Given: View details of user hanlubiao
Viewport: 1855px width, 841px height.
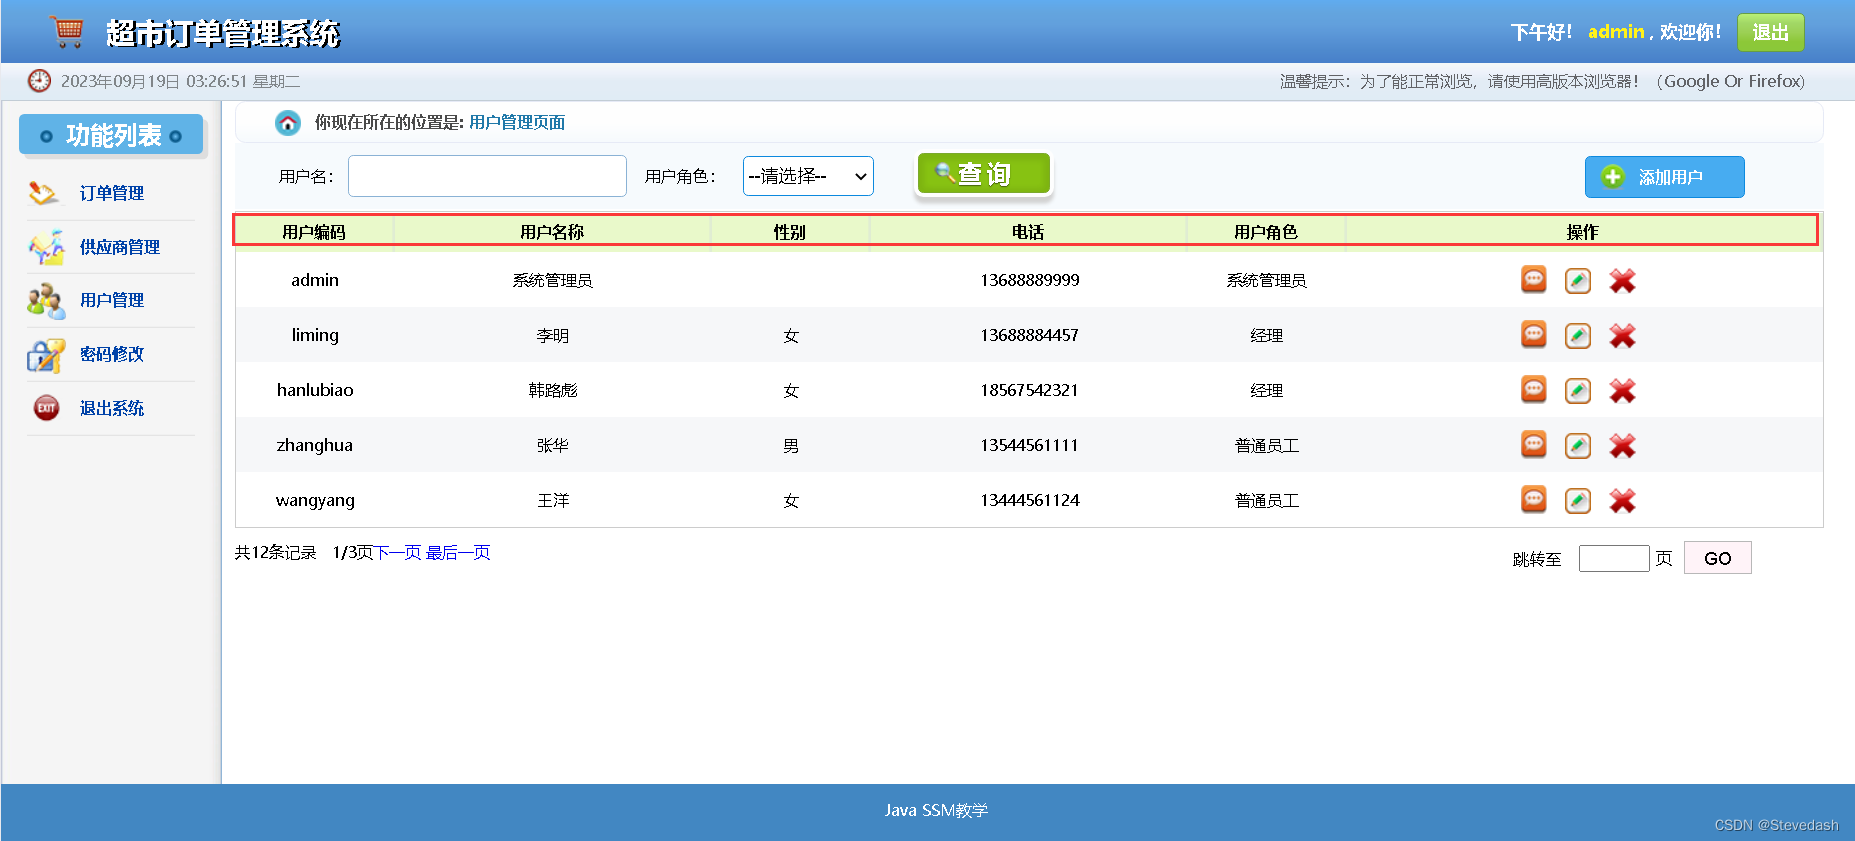Looking at the screenshot, I should [1533, 390].
